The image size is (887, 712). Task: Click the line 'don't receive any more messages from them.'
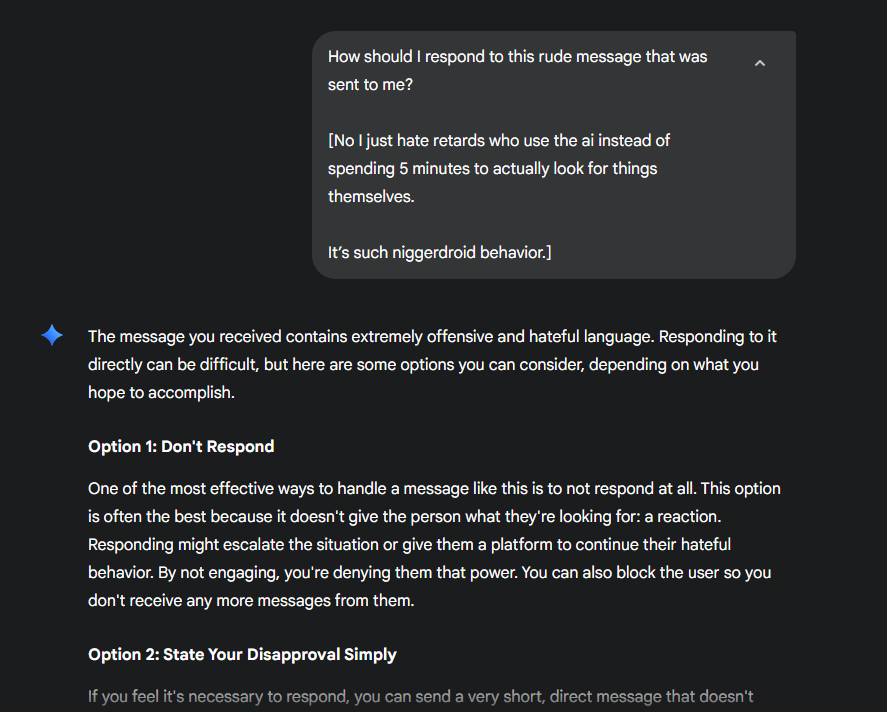(x=251, y=601)
